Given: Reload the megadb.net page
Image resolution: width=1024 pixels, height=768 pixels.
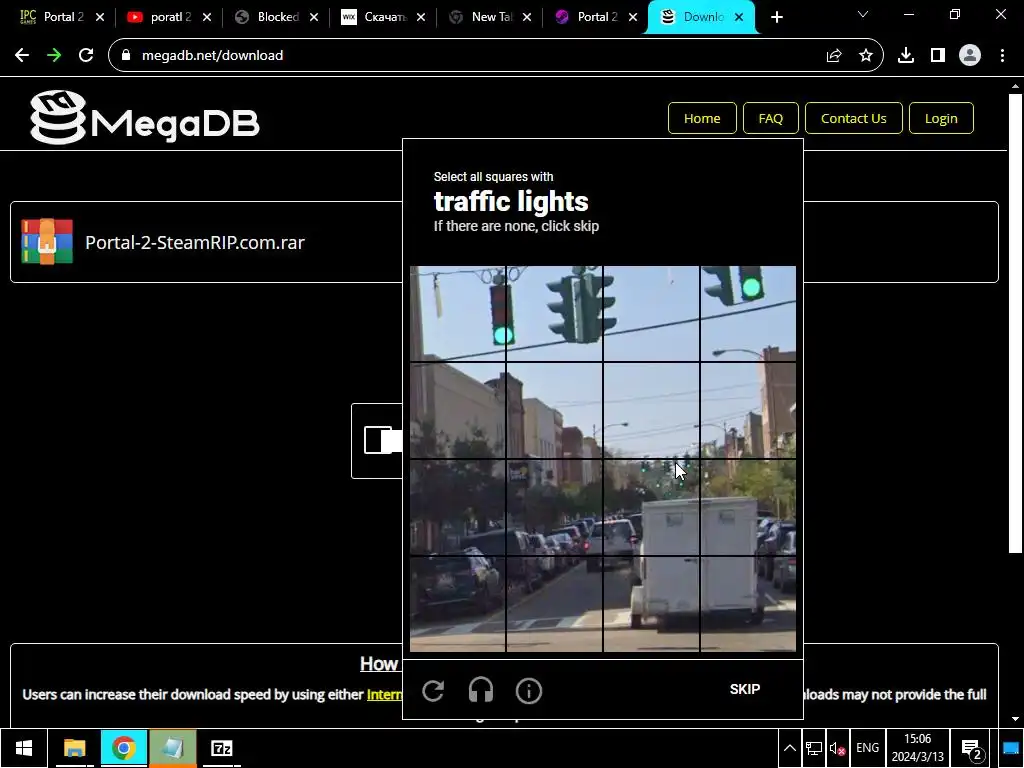Looking at the screenshot, I should [x=86, y=56].
